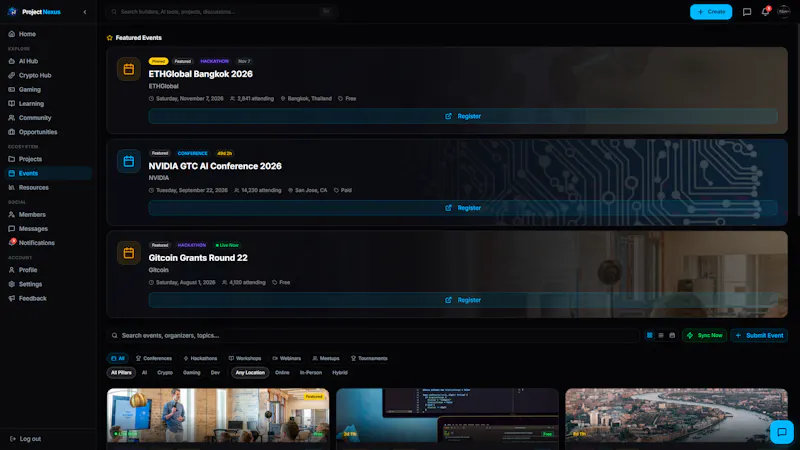Click the Project Nexus logo icon

tap(12, 12)
